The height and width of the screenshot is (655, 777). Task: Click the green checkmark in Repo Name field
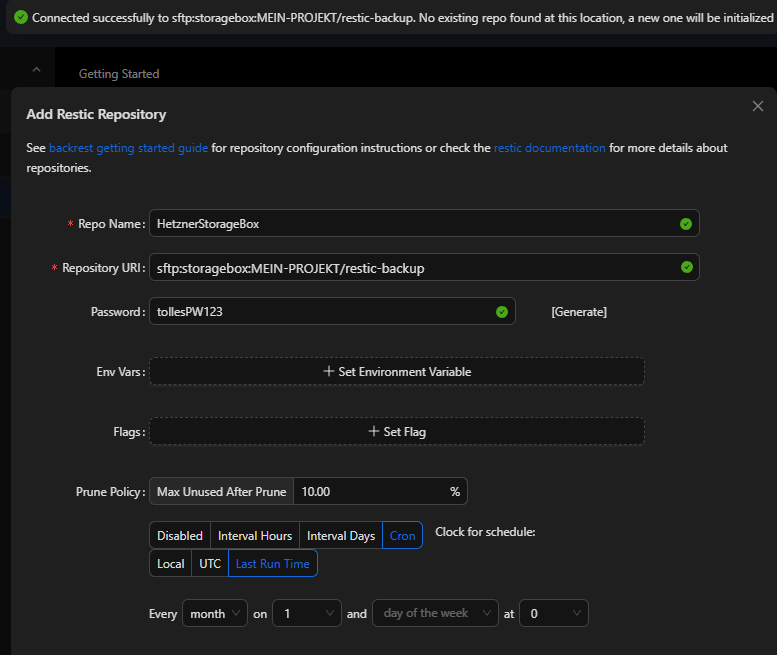(685, 224)
